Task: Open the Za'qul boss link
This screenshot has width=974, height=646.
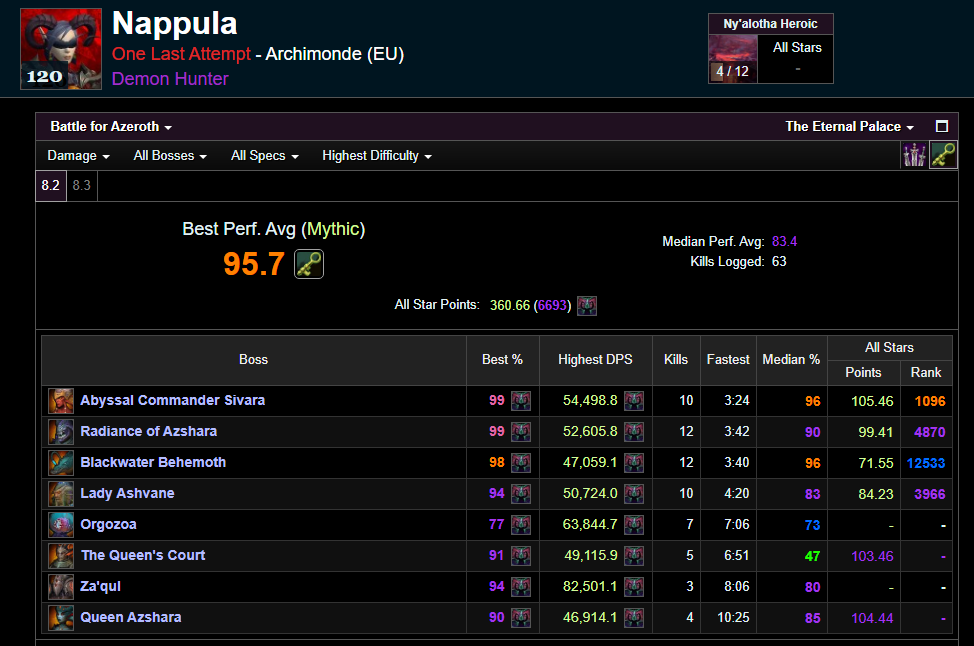Action: pos(100,587)
